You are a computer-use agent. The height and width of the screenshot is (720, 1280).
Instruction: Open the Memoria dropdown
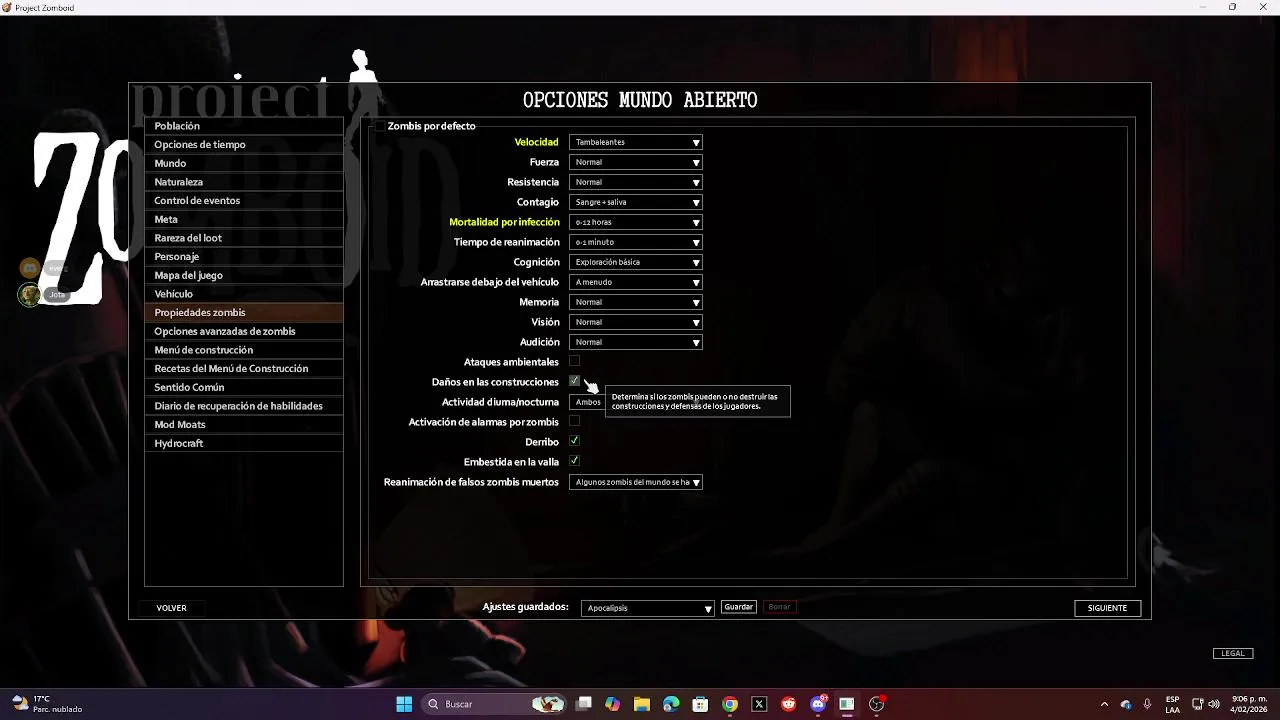(x=636, y=302)
